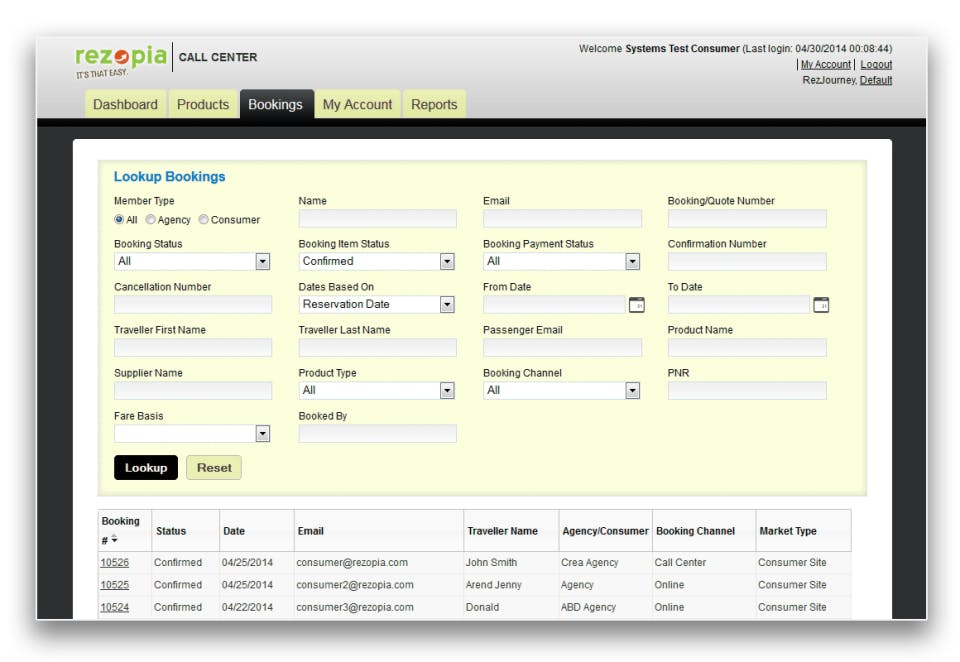Open the Product Type dropdown
Viewport: 960px width, 662px height.
[377, 390]
